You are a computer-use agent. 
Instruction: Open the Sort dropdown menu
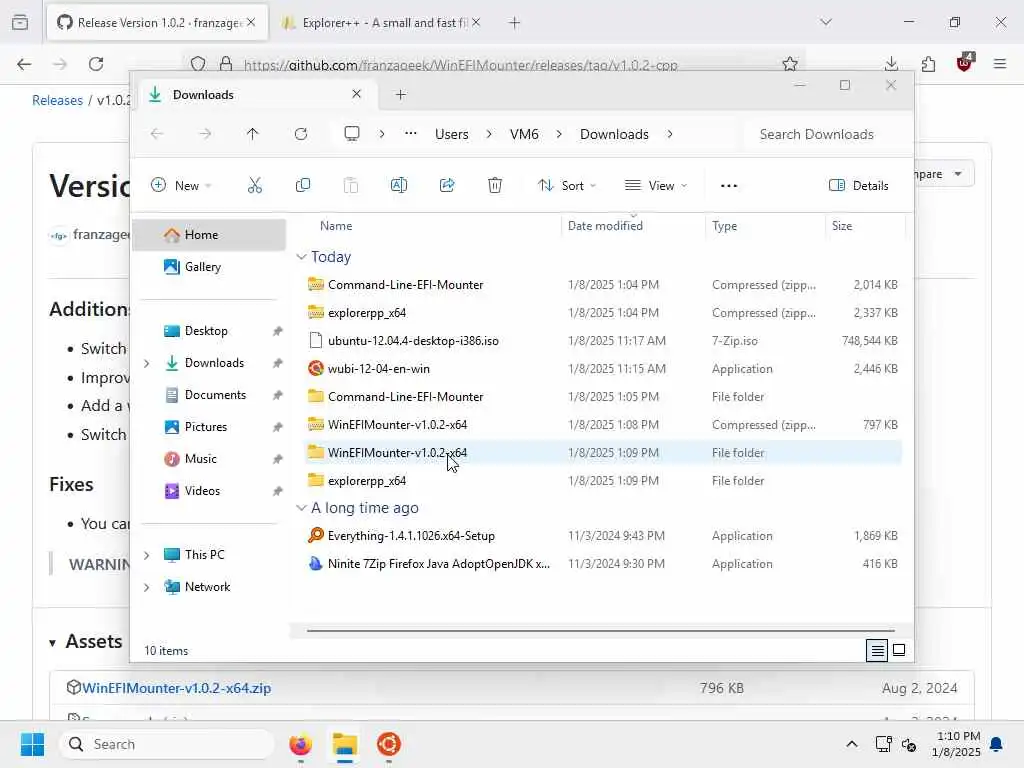coord(567,185)
